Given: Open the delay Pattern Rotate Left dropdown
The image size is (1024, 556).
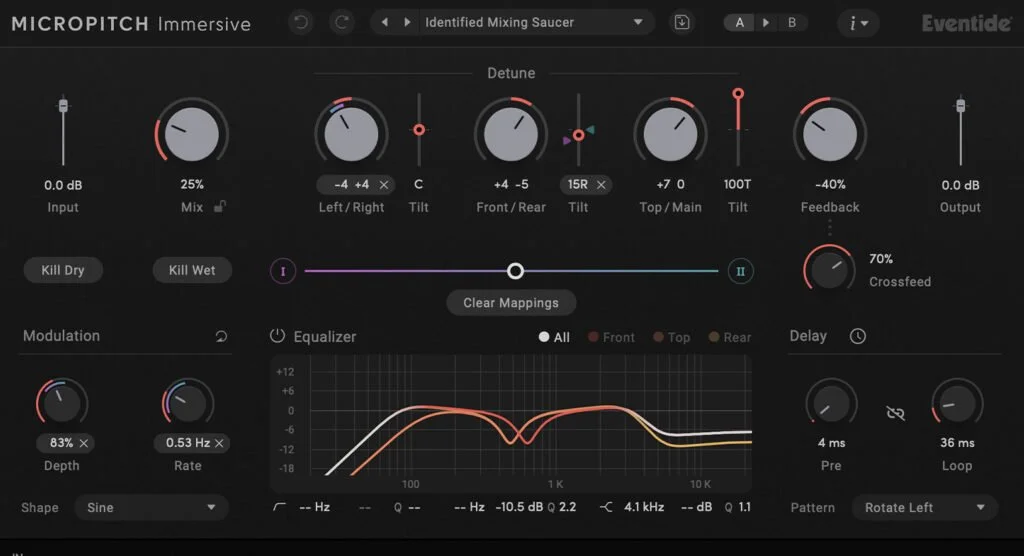Looking at the screenshot, I should [924, 508].
